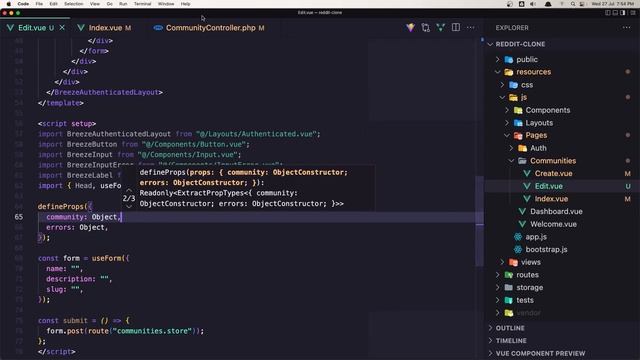Click the date and time in menu bar
Screen dimensions: 640x360
(613, 4)
